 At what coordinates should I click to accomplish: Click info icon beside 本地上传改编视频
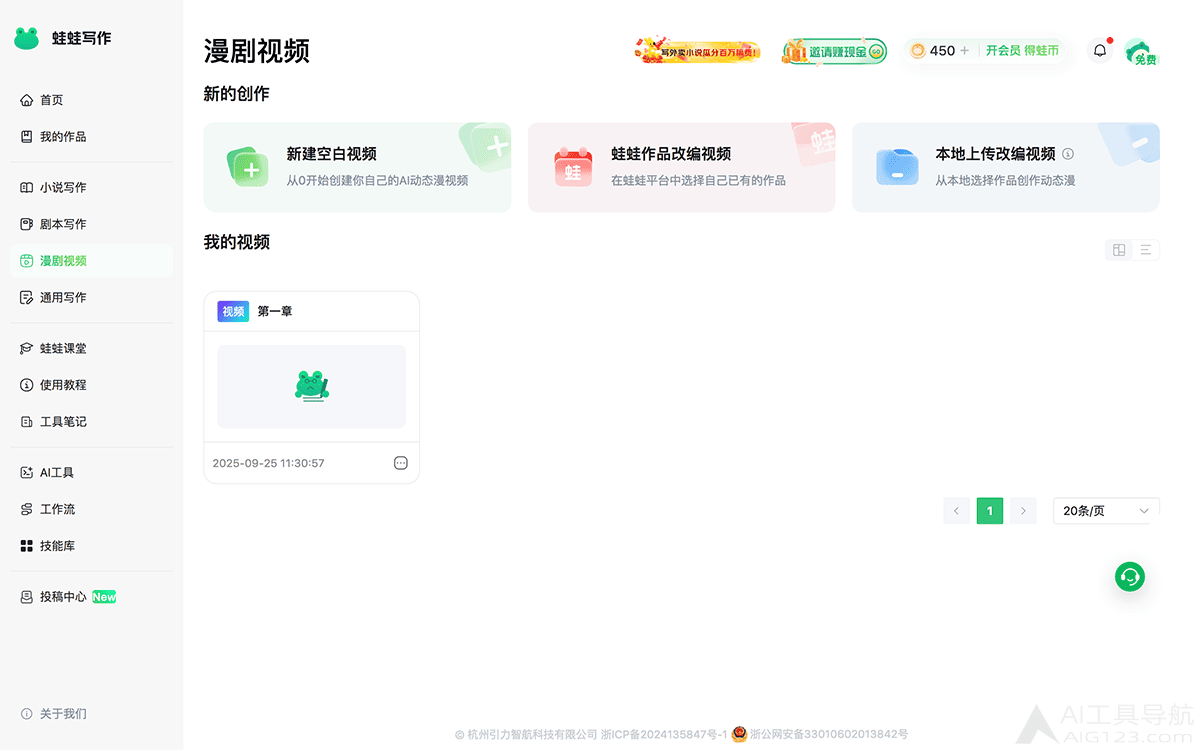1068,154
